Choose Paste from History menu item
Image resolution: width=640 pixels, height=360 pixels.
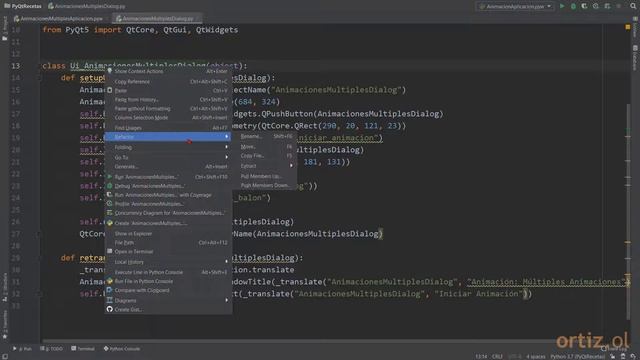point(168,99)
